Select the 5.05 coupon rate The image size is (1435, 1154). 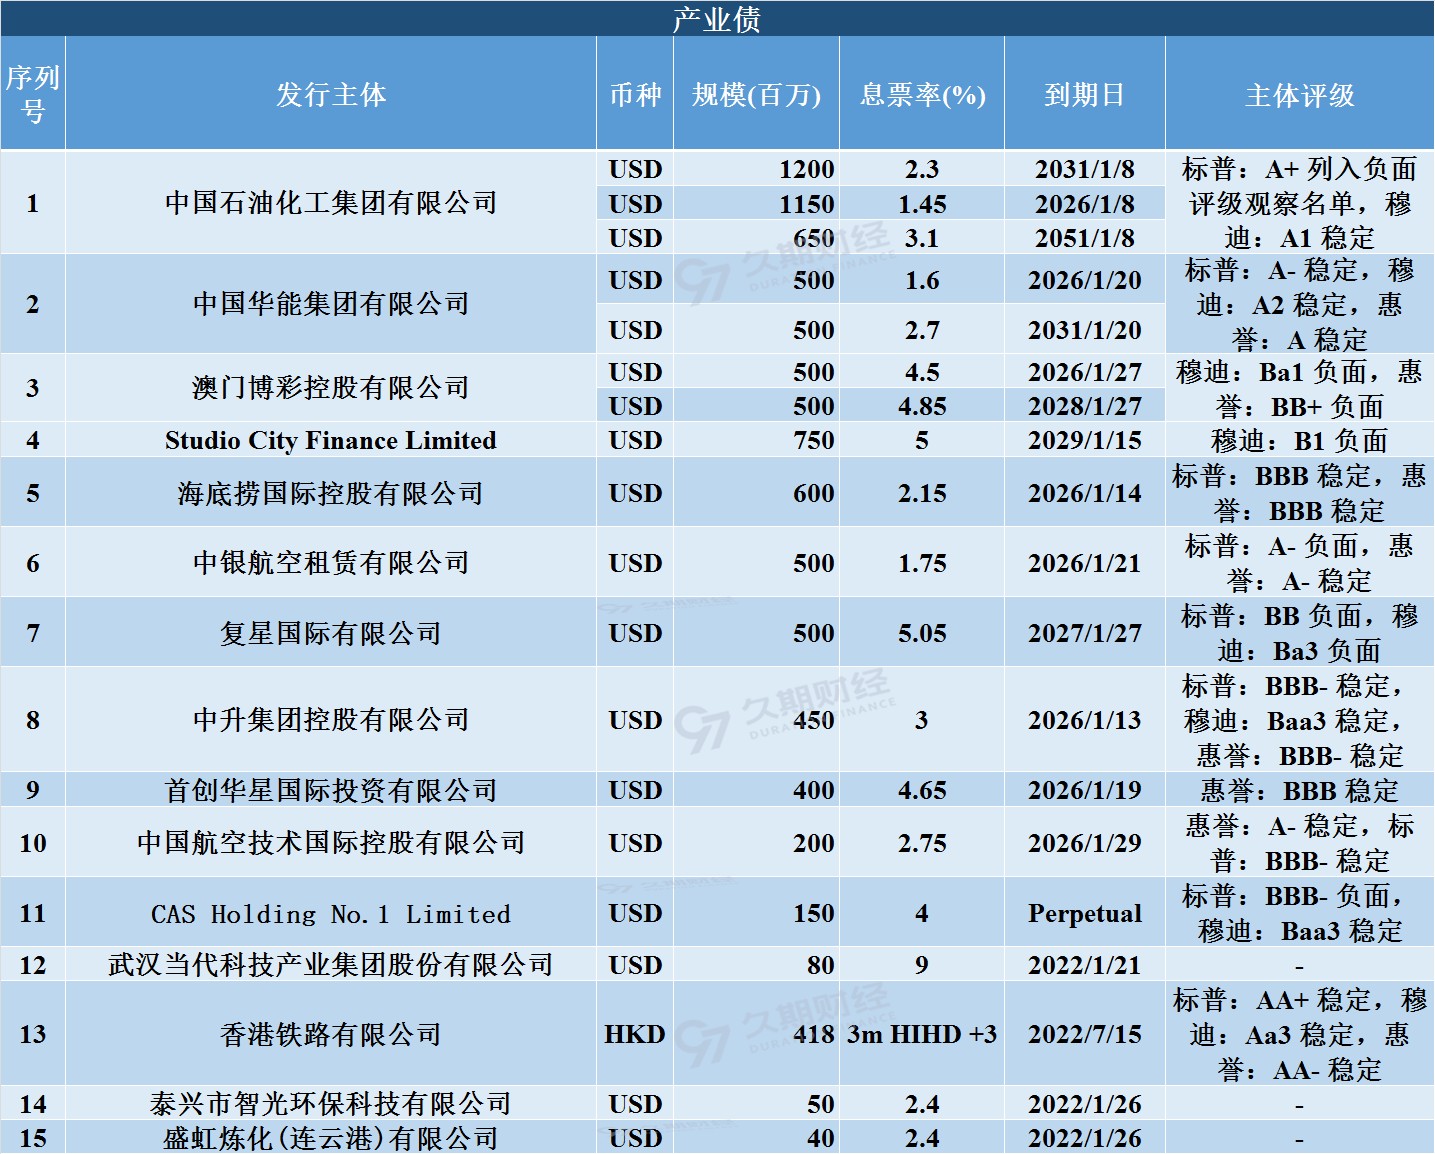click(x=922, y=633)
